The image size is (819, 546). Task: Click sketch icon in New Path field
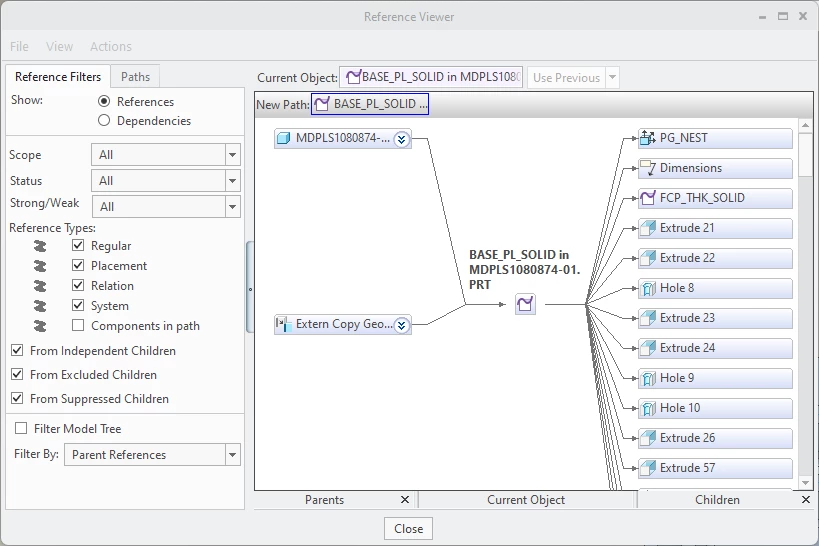click(322, 104)
